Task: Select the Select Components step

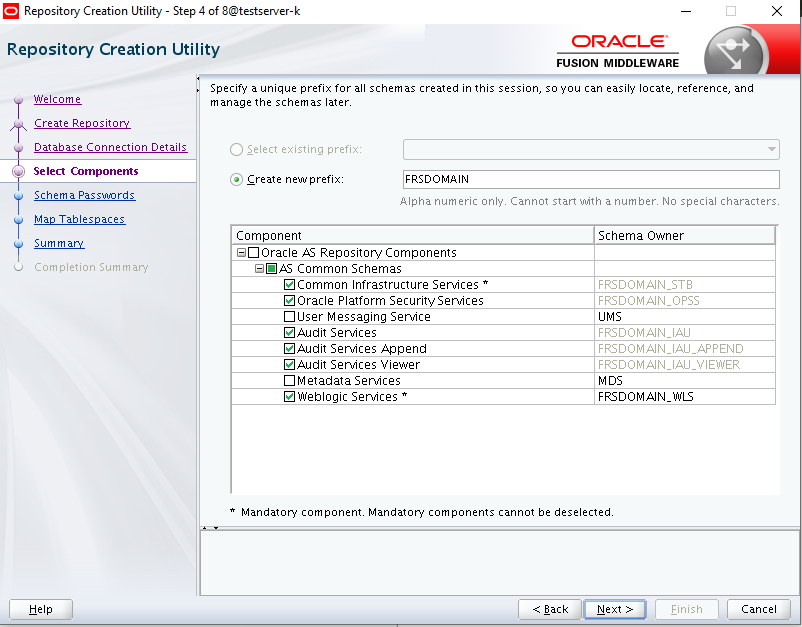Action: [x=86, y=171]
